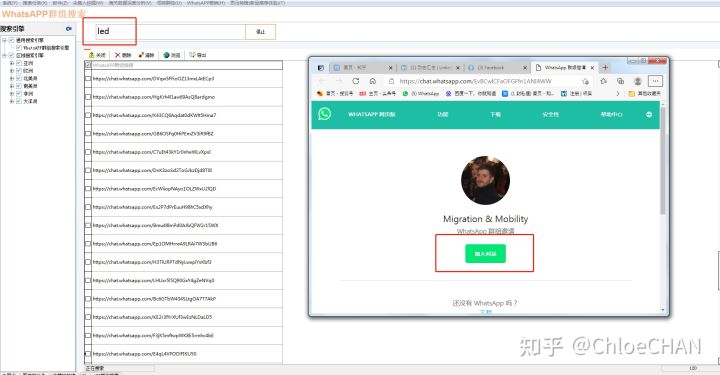Toggle the WhatsAPP群组搜索引擎 checkbox

18,48
